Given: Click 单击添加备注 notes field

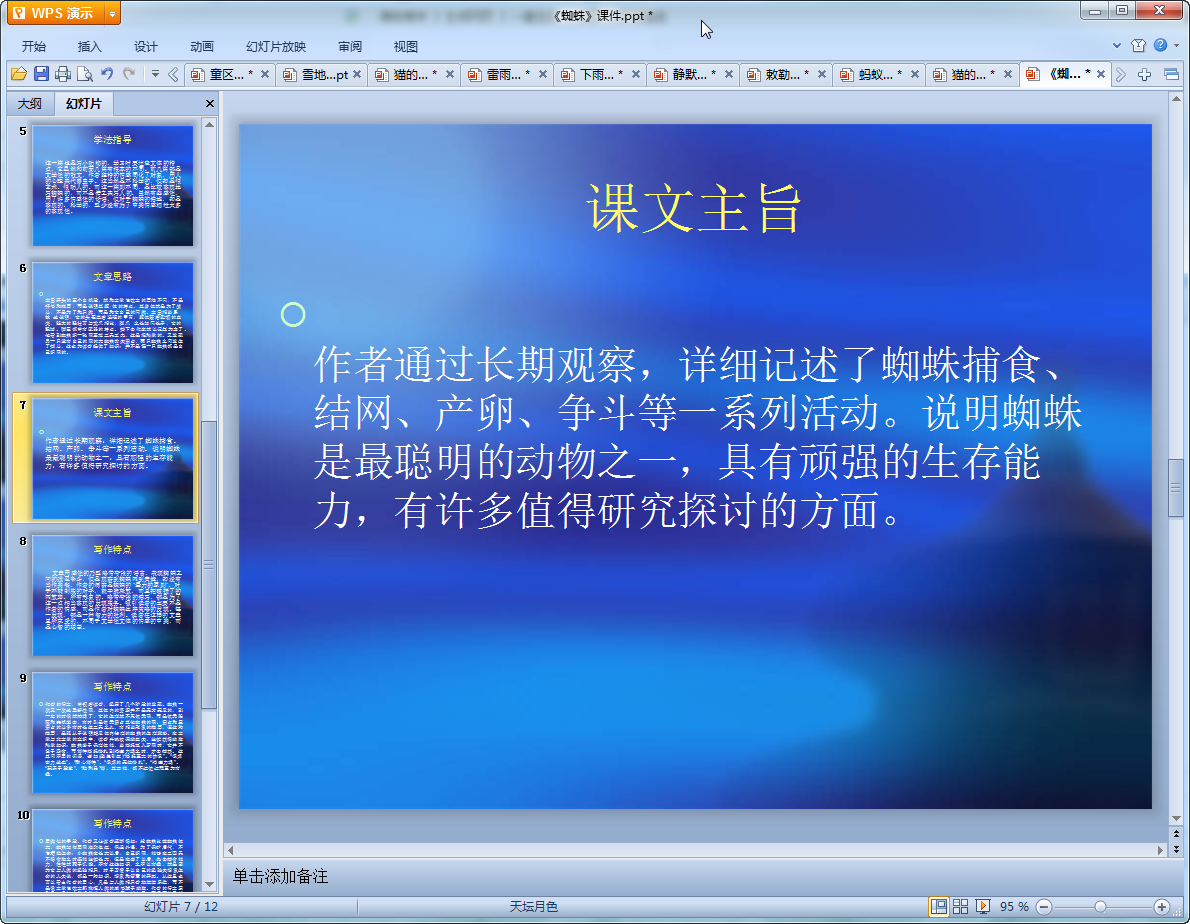Looking at the screenshot, I should (x=280, y=876).
